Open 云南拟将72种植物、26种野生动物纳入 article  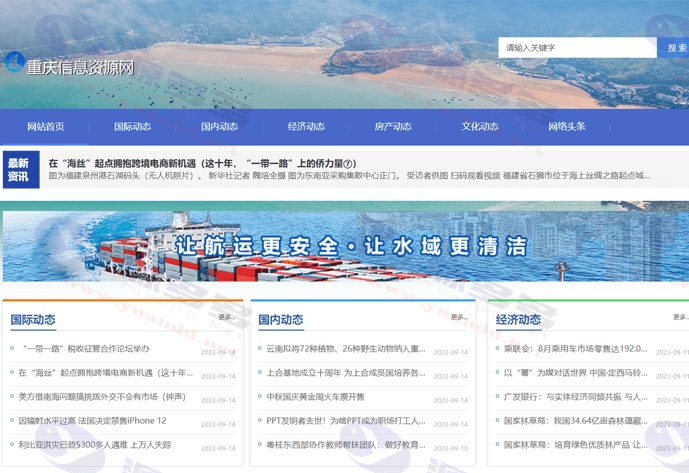346,349
